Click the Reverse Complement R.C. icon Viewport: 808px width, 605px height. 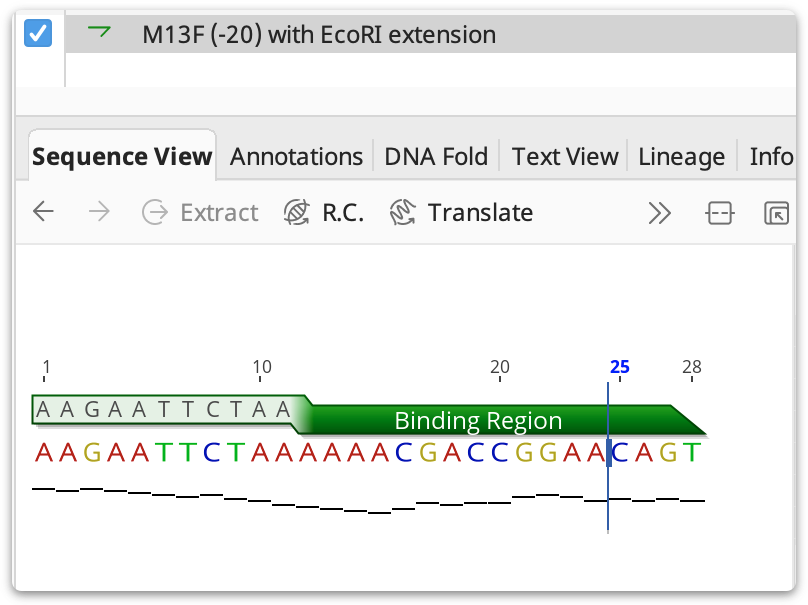[x=296, y=212]
